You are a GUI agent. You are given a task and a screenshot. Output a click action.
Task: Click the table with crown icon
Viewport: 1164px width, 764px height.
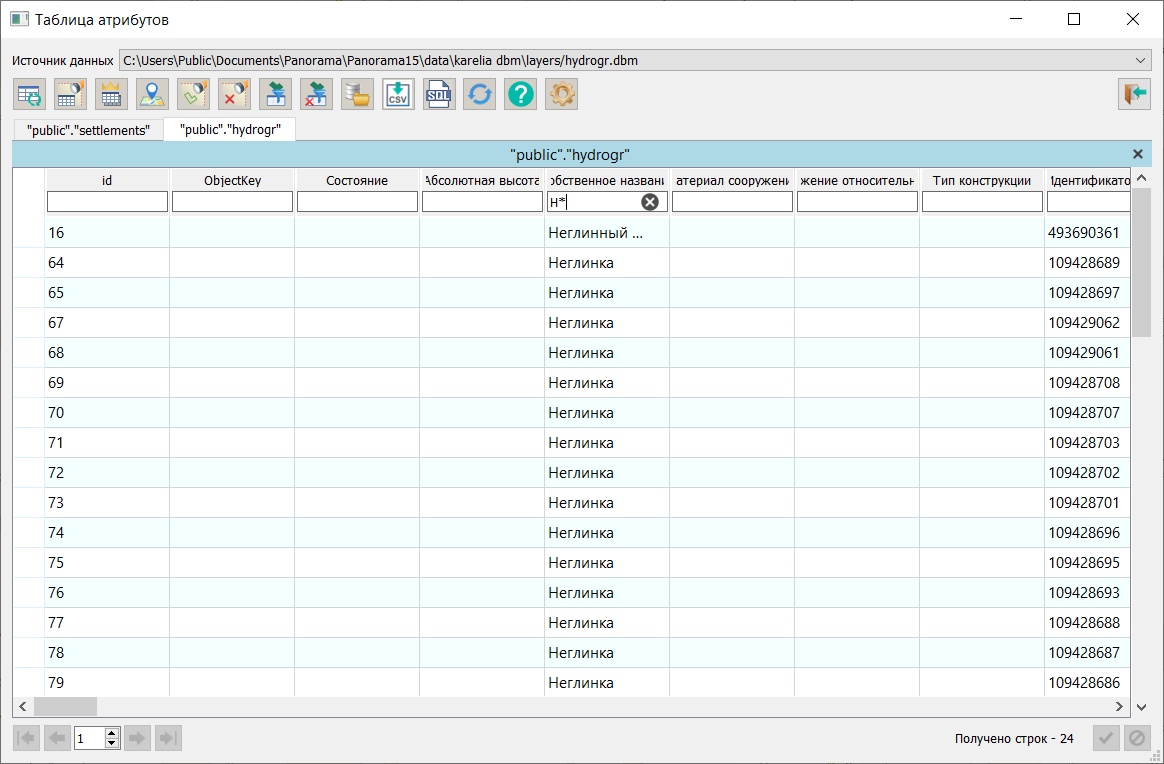coord(111,95)
